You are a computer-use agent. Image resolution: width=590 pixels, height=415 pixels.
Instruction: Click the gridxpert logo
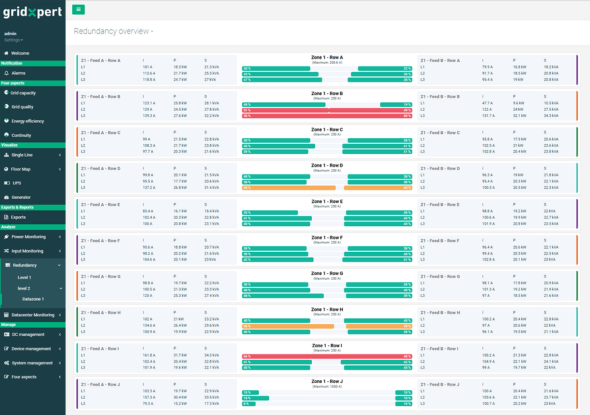click(32, 12)
